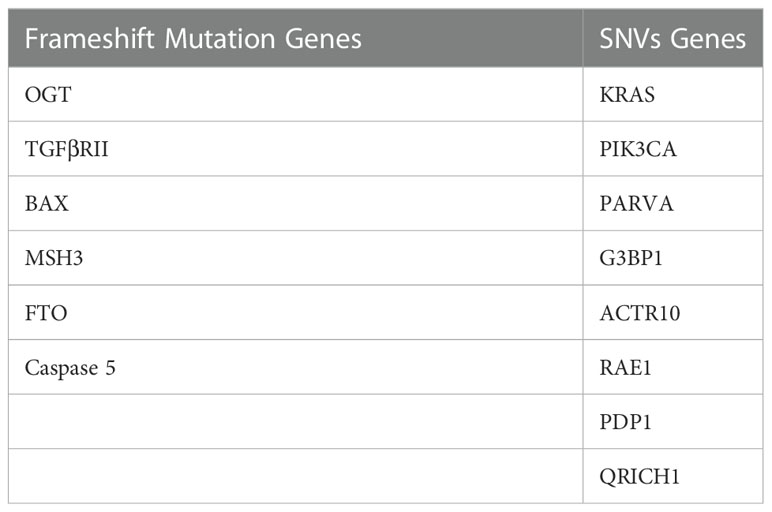
Task: Click the ACTR10 gene entry
Action: click(x=640, y=313)
